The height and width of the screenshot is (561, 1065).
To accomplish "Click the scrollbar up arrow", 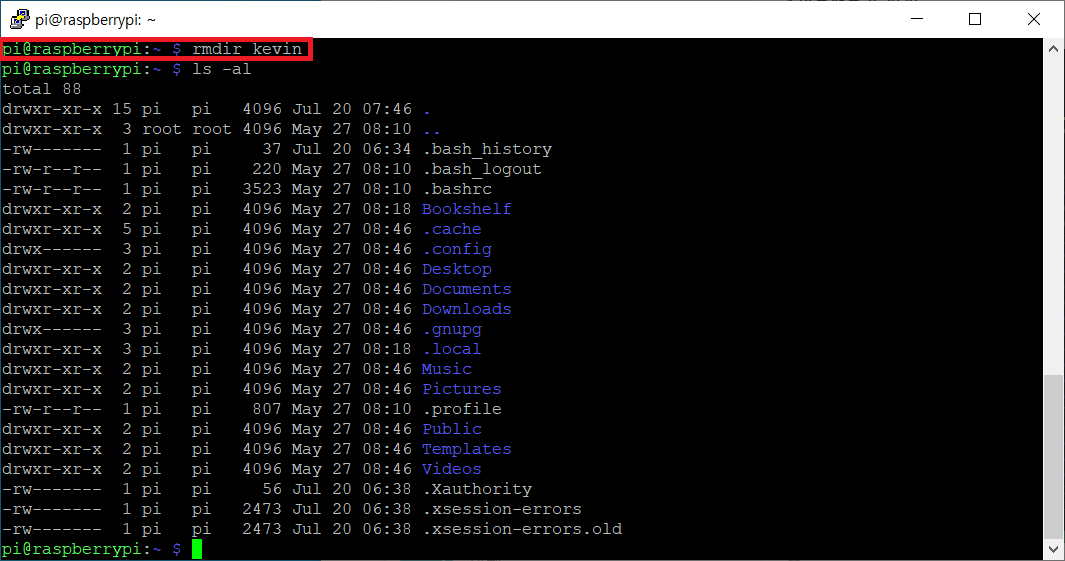I will (x=1053, y=49).
